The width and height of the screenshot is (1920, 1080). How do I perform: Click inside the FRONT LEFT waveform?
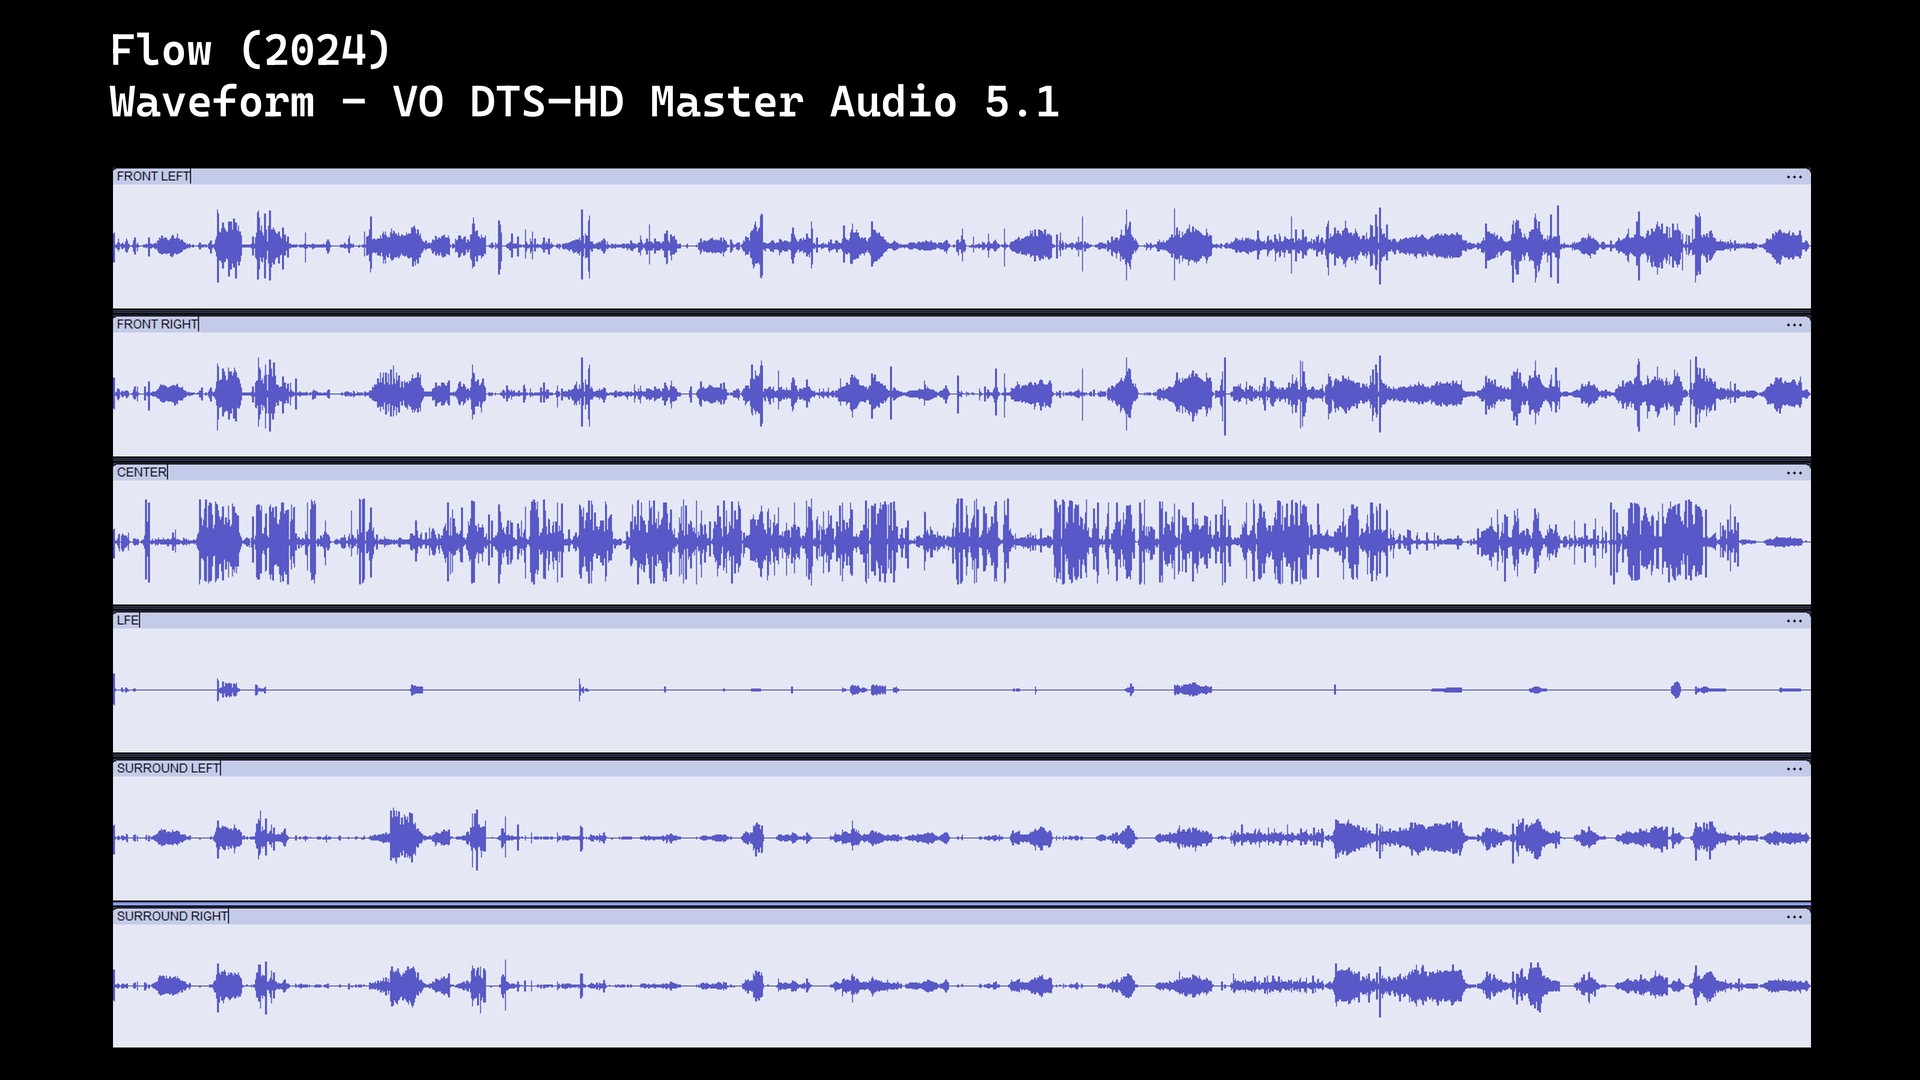coord(961,246)
